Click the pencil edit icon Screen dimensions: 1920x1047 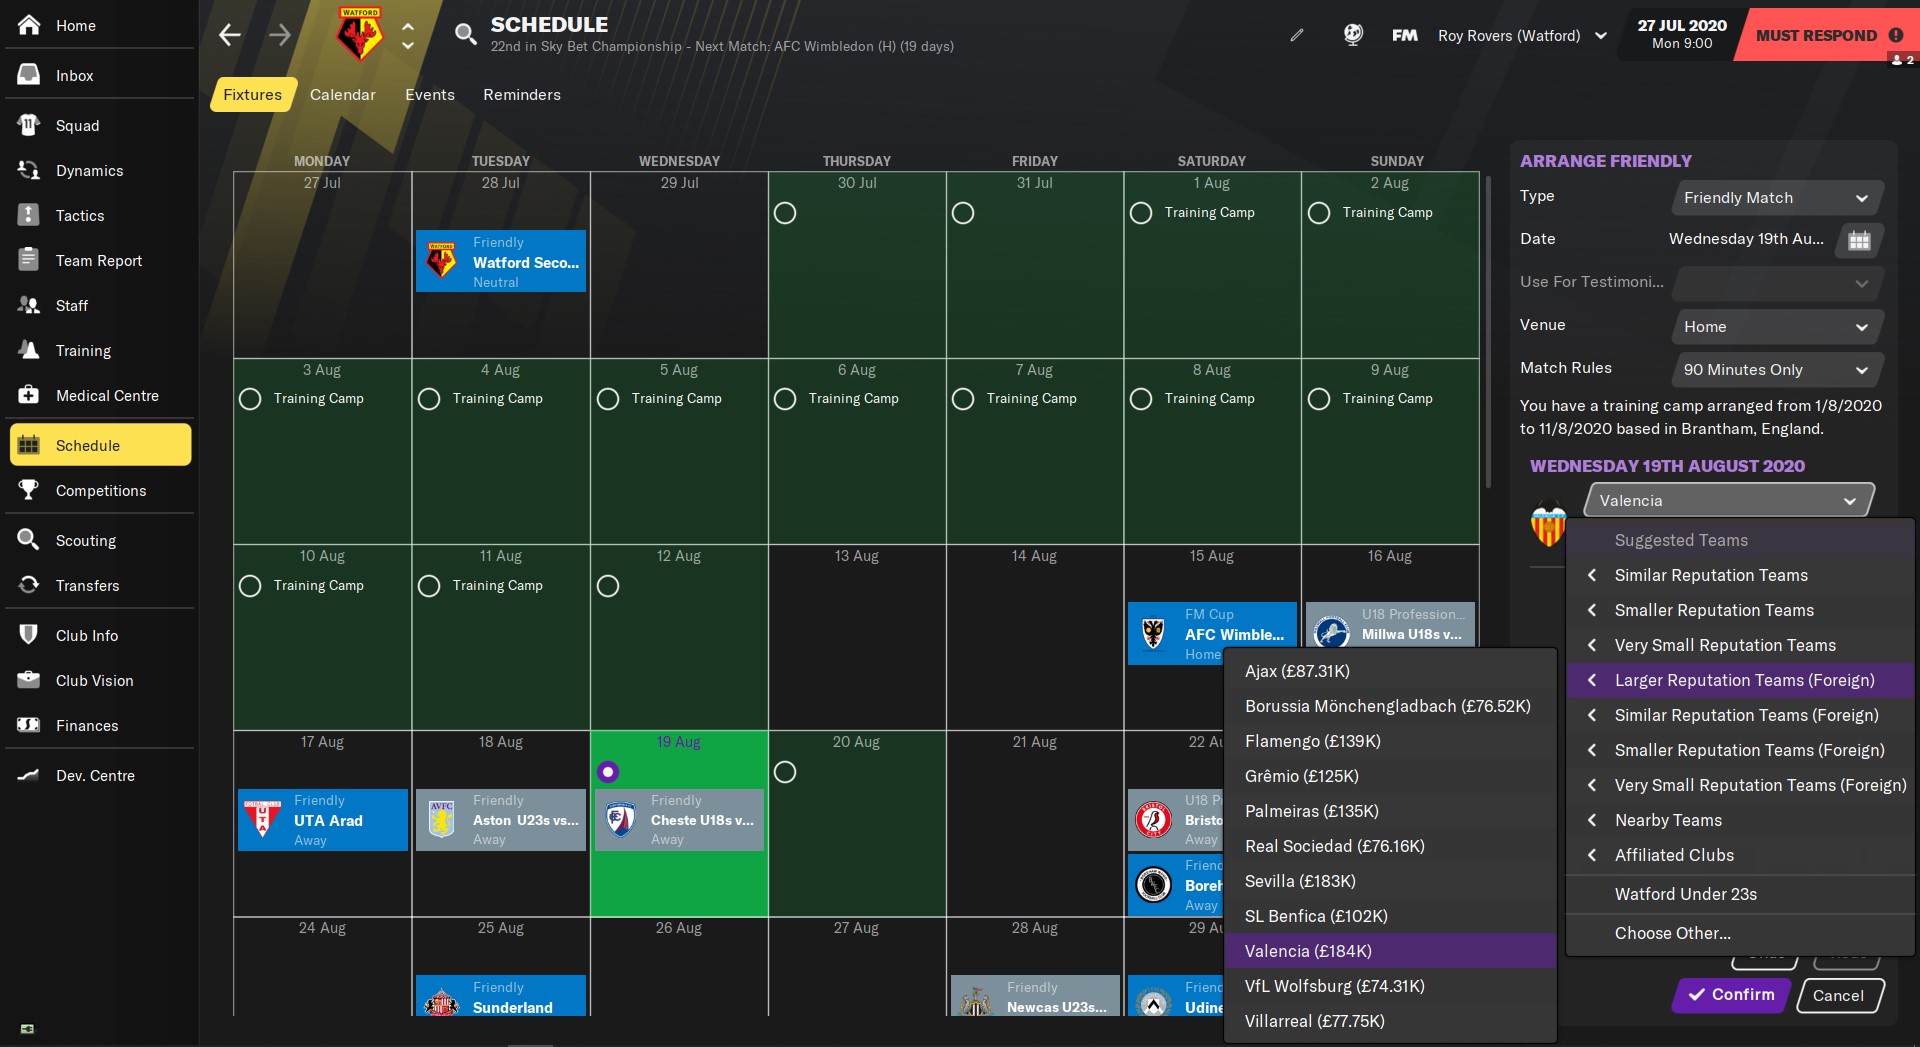1297,35
